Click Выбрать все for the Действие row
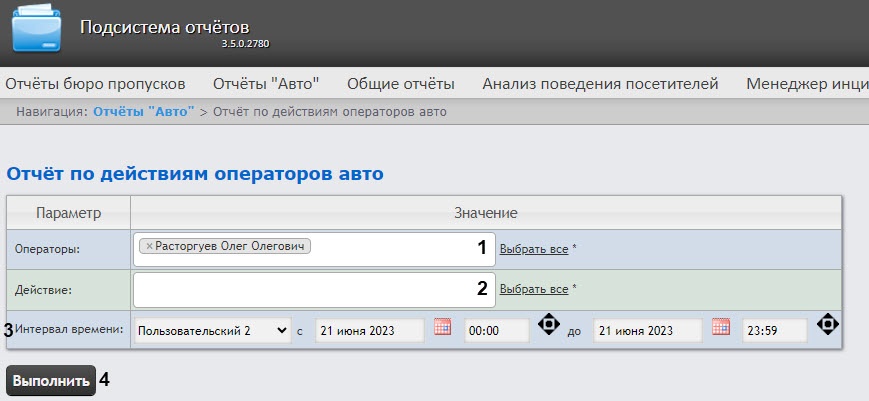The width and height of the screenshot is (869, 401). [534, 290]
